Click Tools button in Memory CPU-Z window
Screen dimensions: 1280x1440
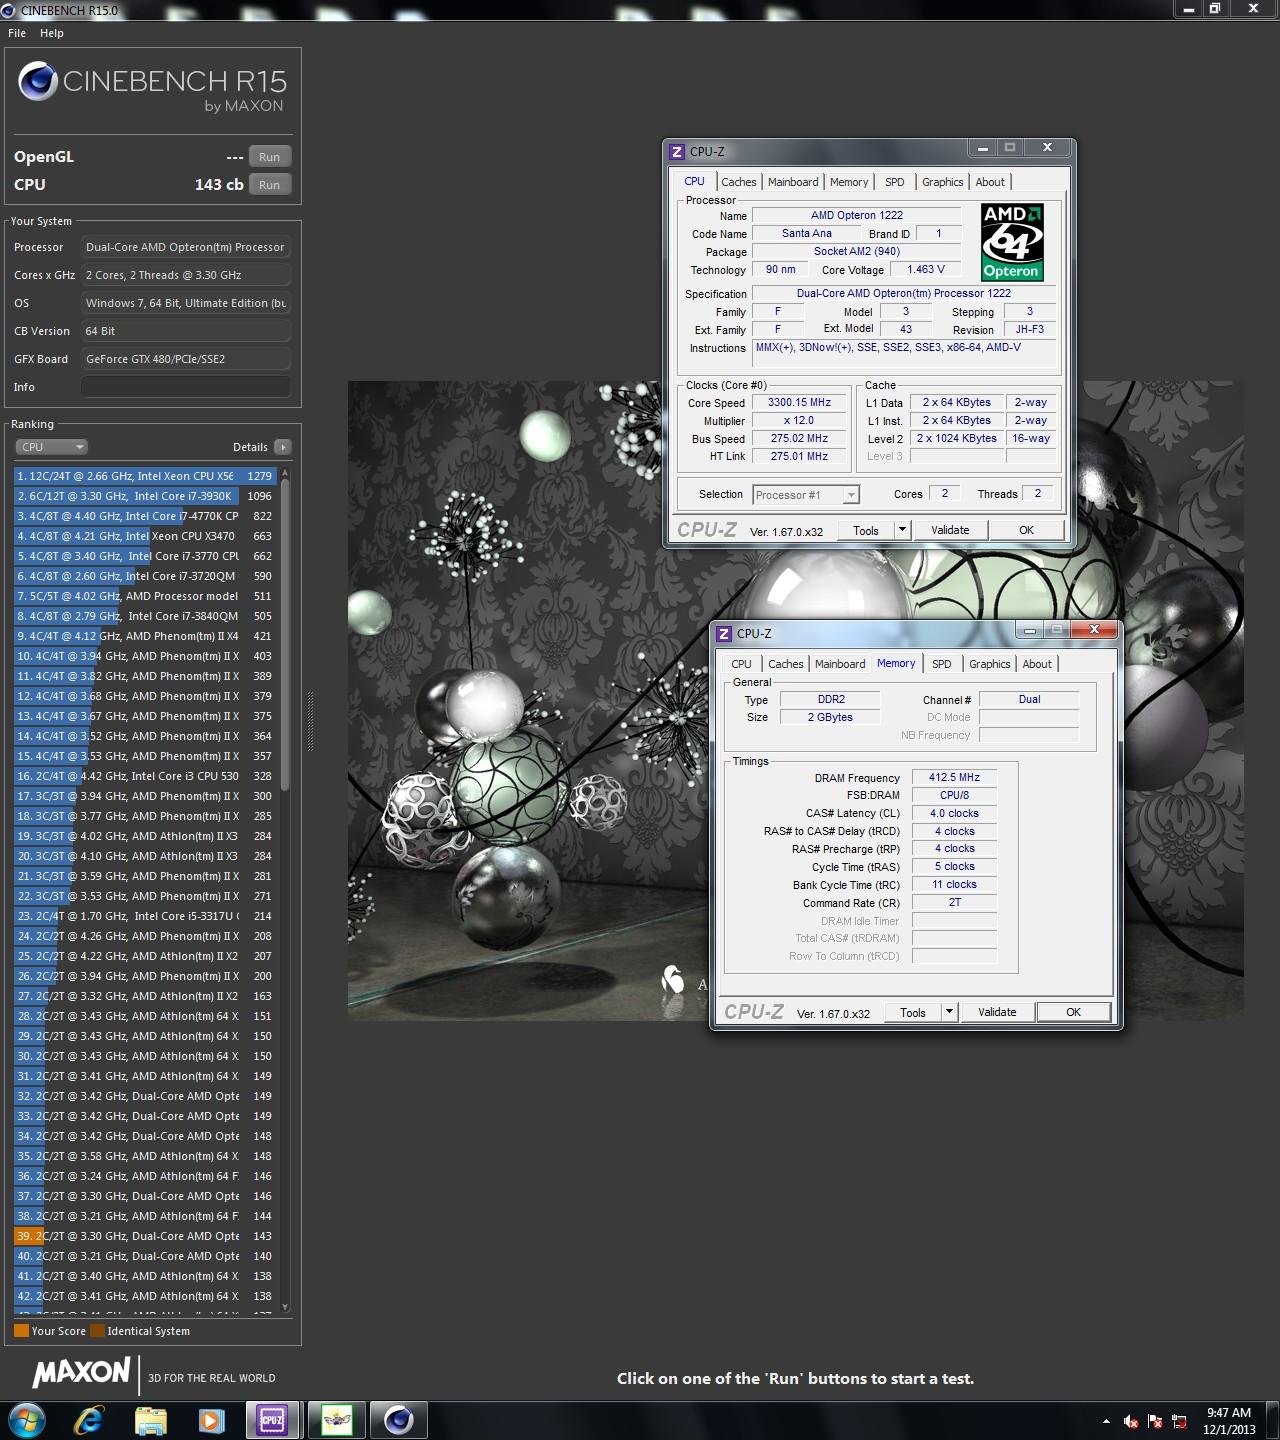pyautogui.click(x=913, y=1012)
